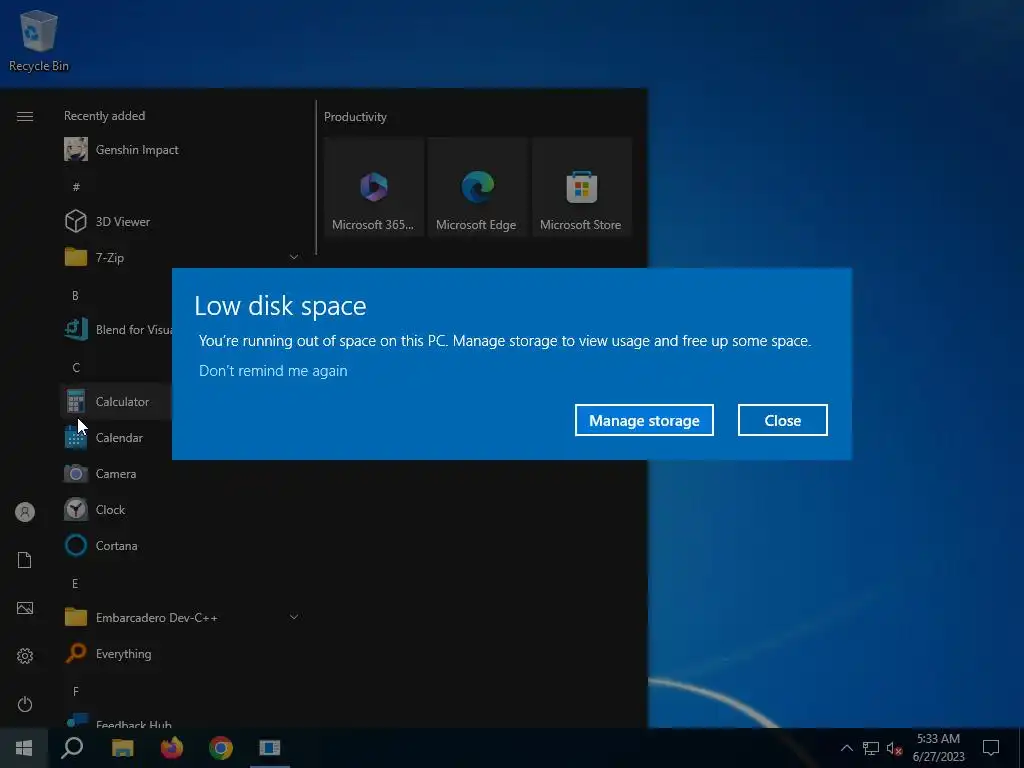
Task: Open the Action Center notifications icon
Action: coord(991,748)
